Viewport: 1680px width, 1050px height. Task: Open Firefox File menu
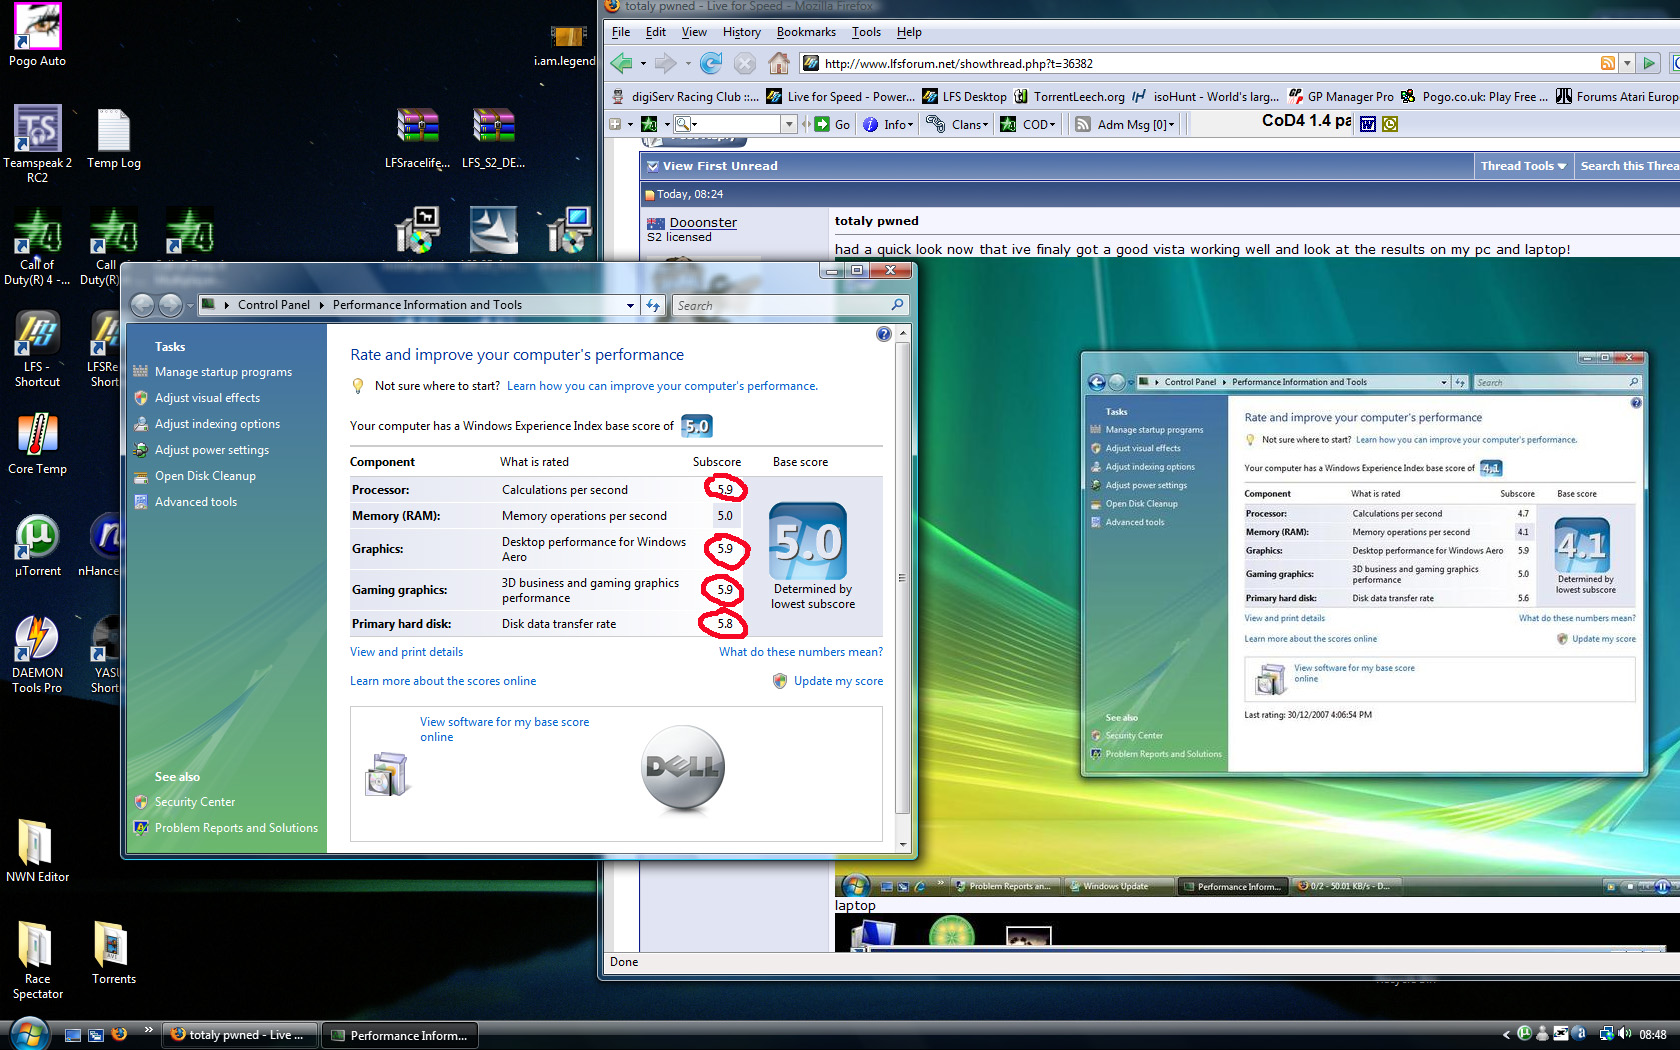(621, 32)
